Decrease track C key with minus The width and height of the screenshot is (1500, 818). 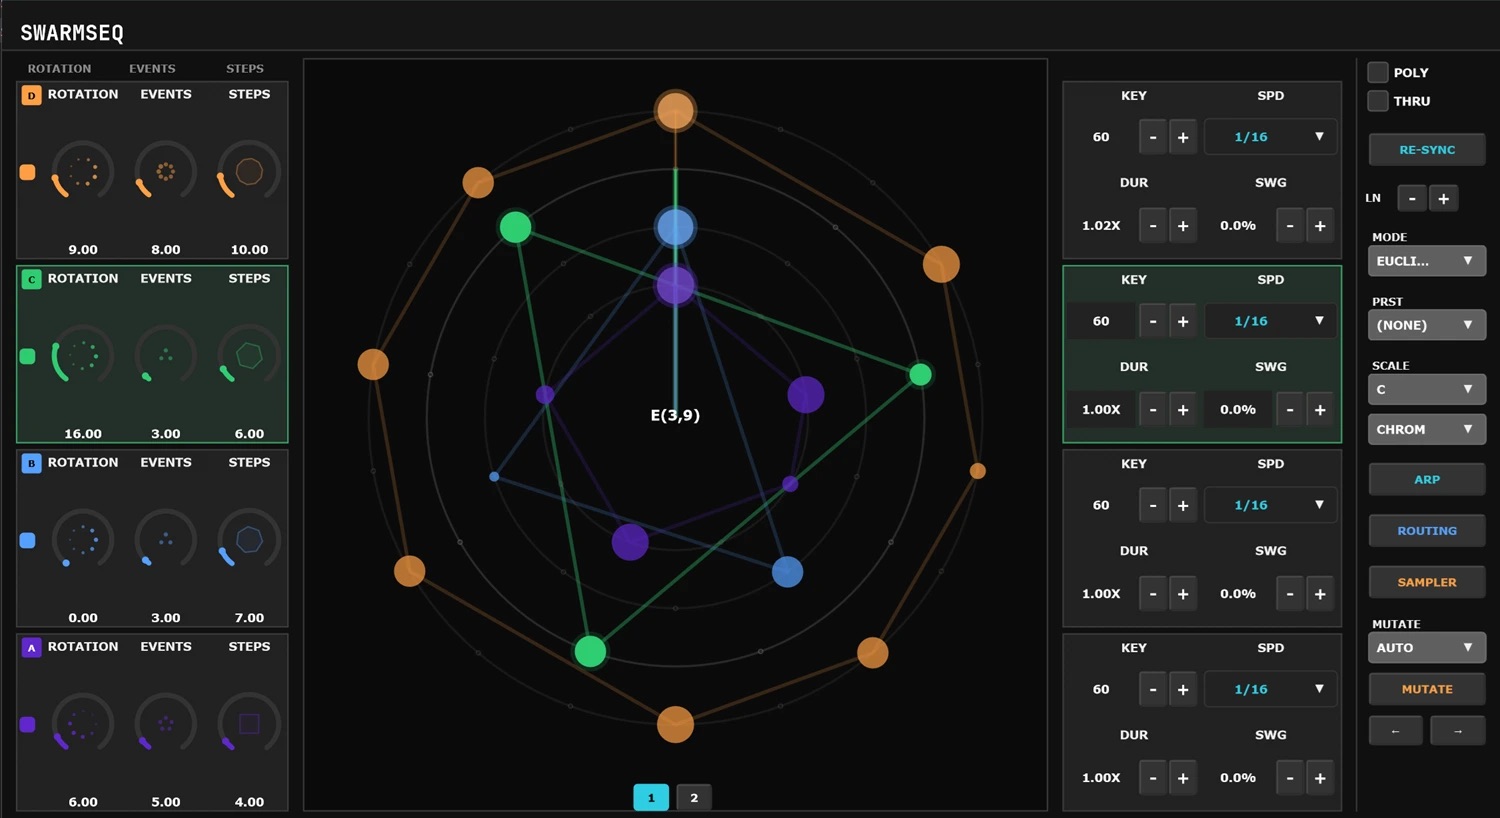pos(1153,321)
